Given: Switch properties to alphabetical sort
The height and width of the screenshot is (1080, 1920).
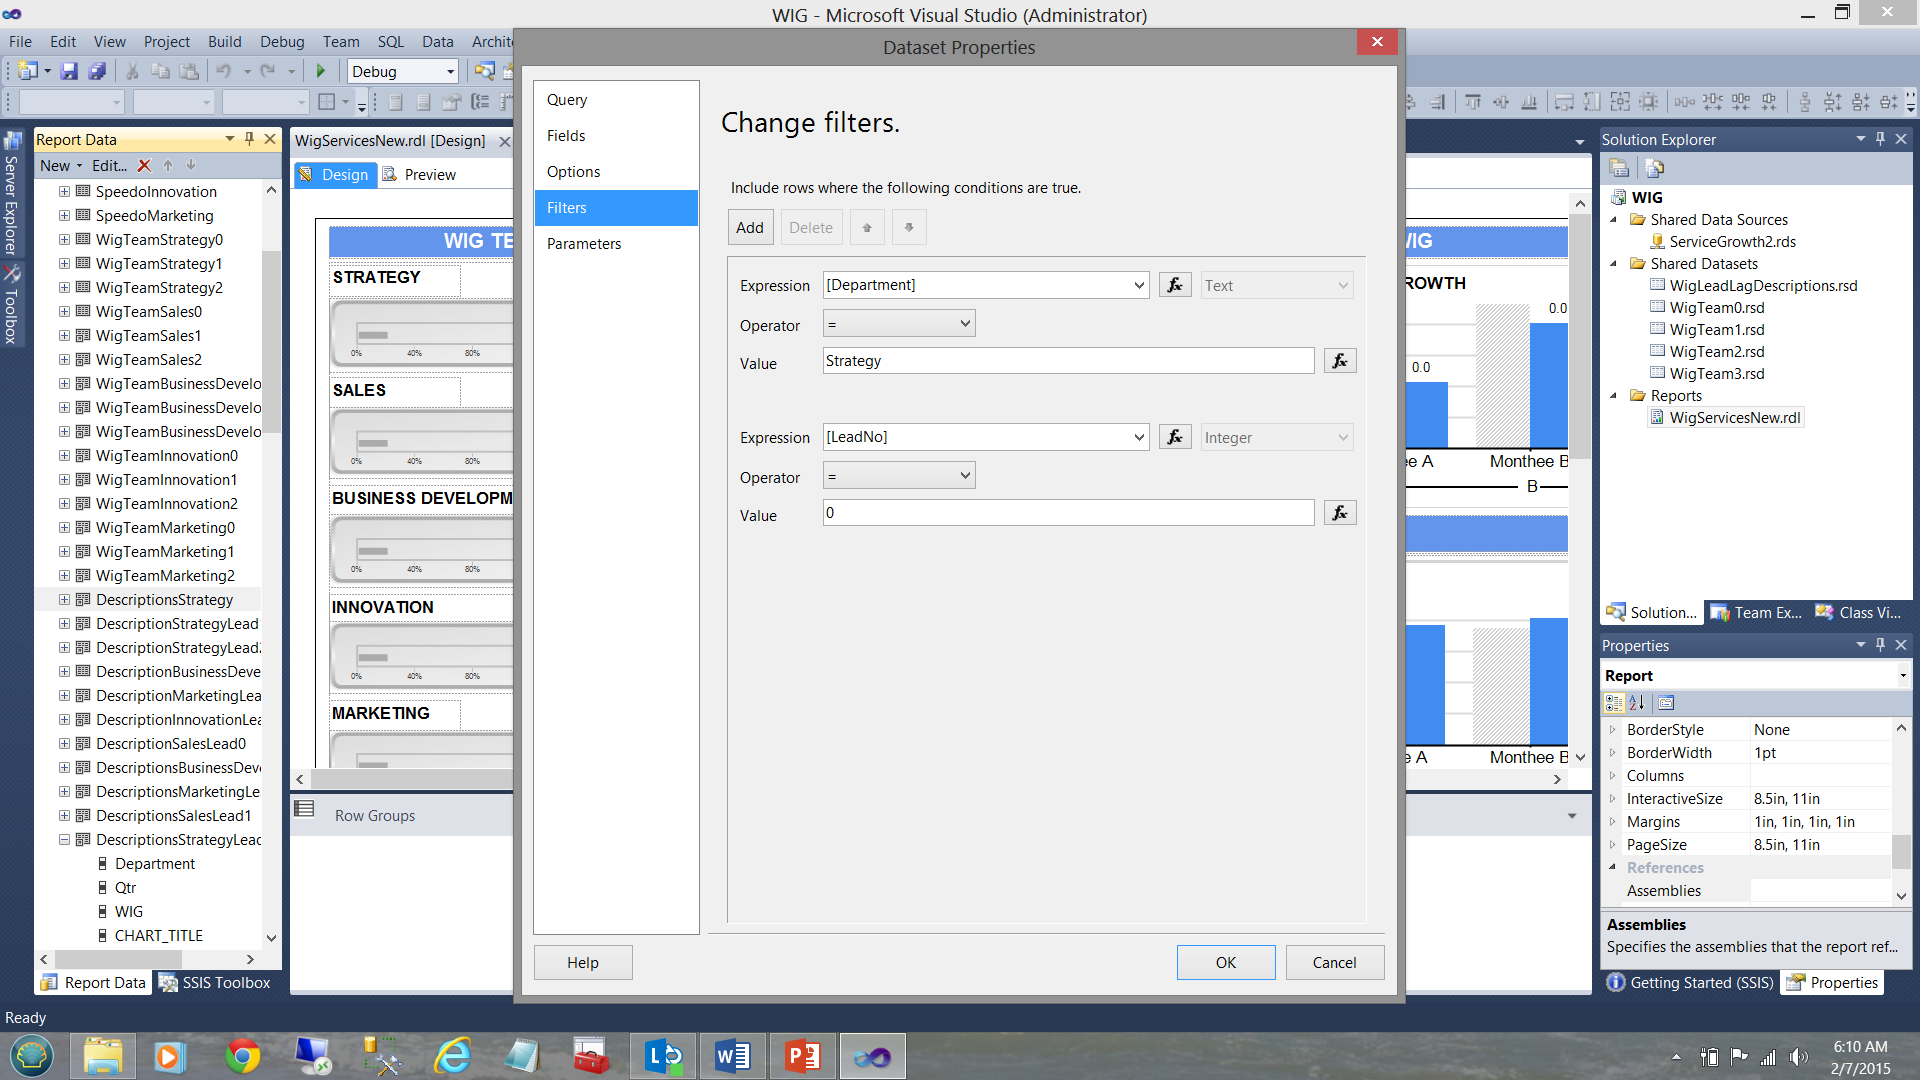Looking at the screenshot, I should [x=1637, y=703].
